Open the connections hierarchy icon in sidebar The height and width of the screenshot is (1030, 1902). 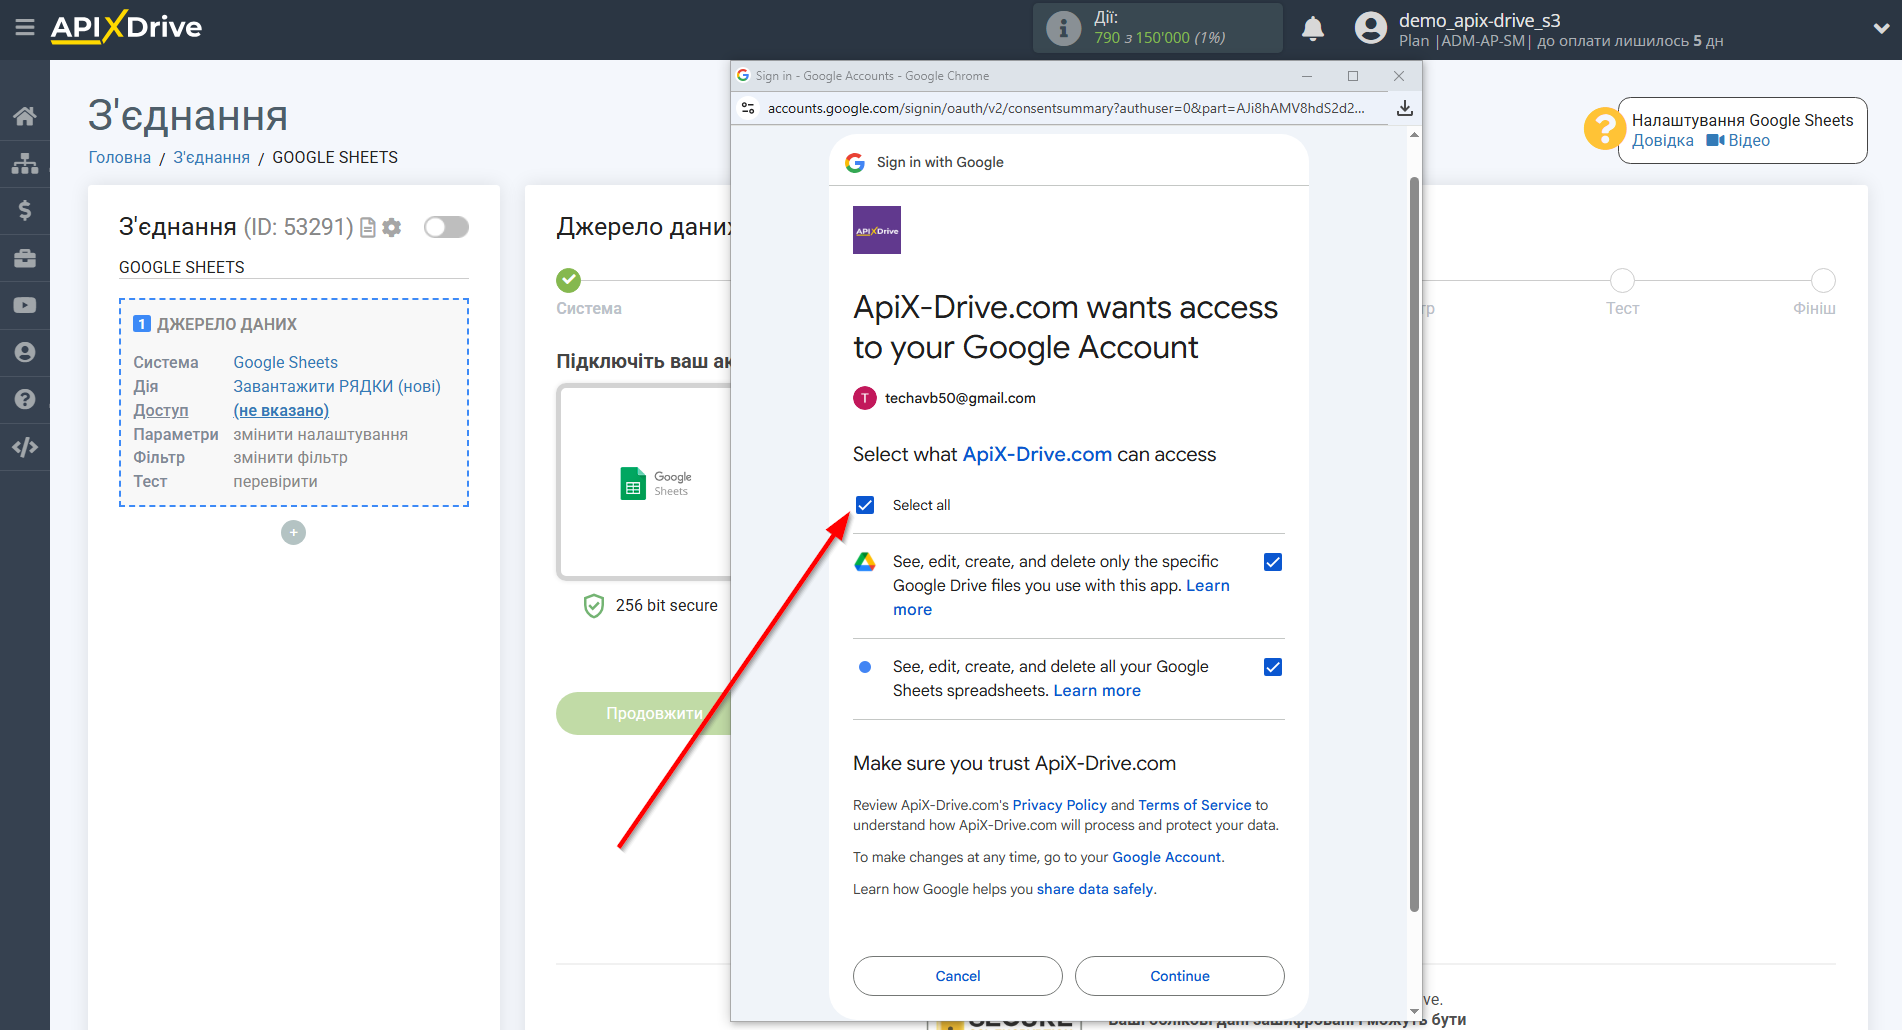[25, 162]
